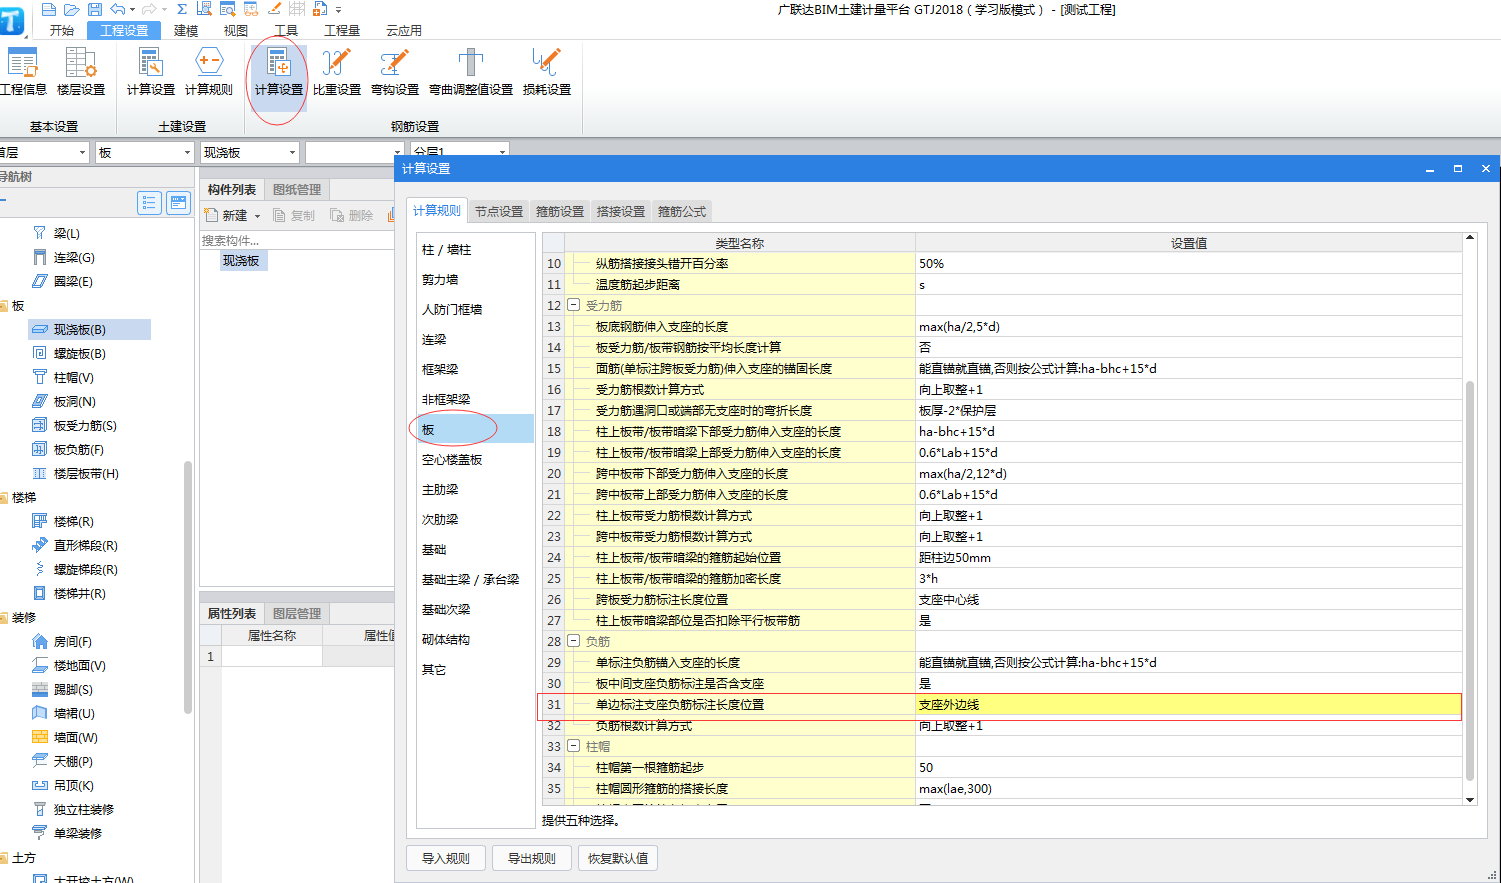Image resolution: width=1501 pixels, height=883 pixels.
Task: Open 损耗设置 ribbon icon
Action: tap(547, 72)
